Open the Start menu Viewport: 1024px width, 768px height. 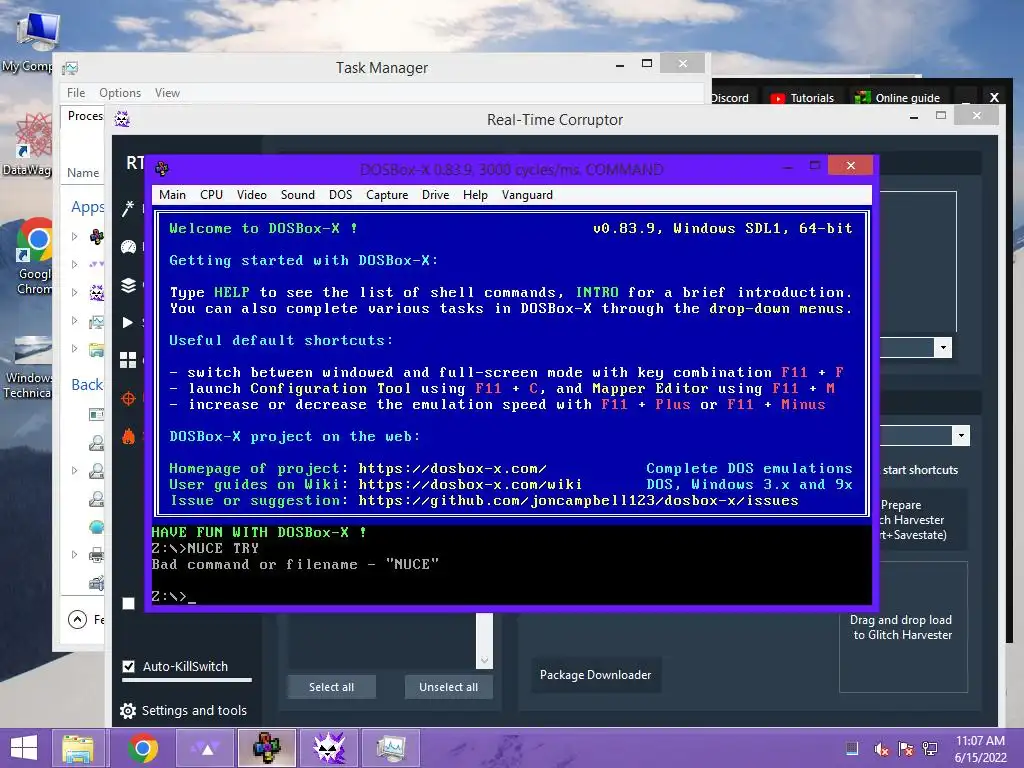coord(24,748)
